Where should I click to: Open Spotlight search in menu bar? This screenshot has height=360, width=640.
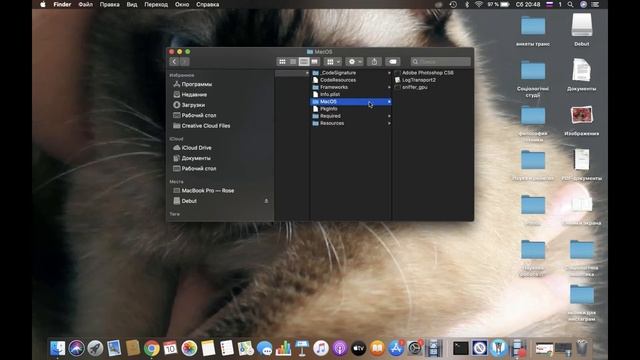(x=570, y=4)
